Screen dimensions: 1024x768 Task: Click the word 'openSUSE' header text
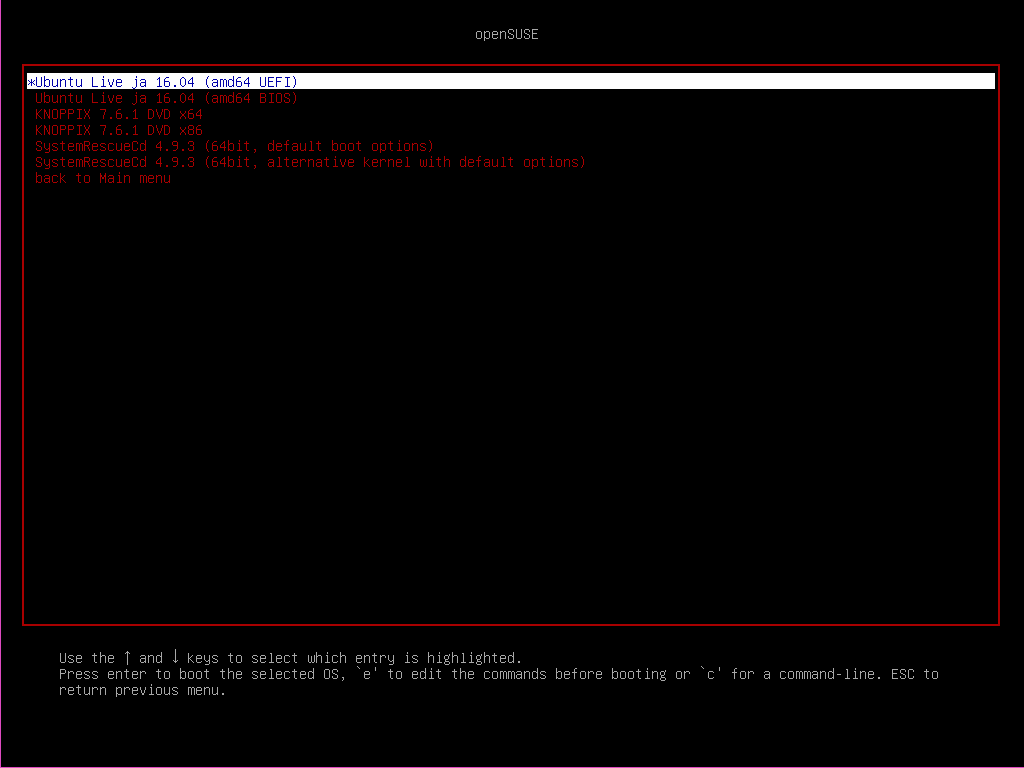coord(507,33)
